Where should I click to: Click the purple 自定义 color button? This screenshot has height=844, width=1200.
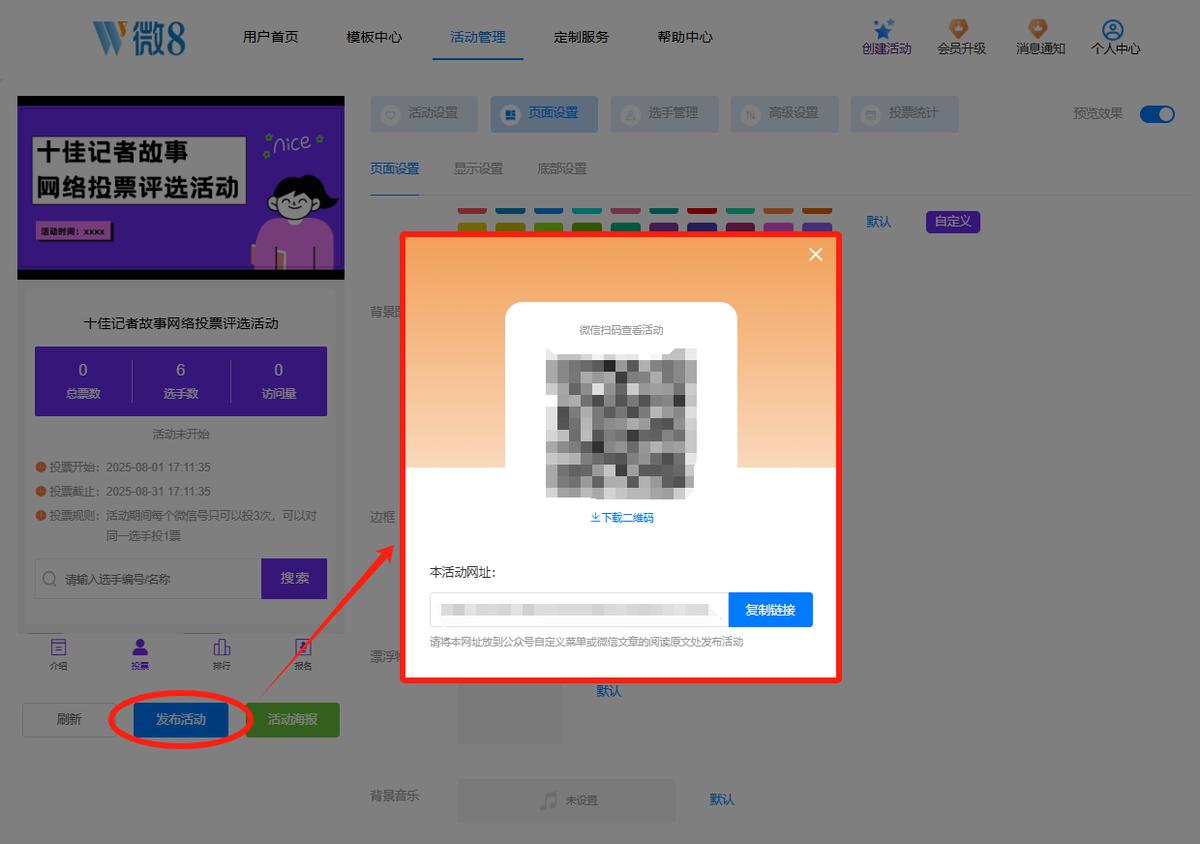coord(953,222)
